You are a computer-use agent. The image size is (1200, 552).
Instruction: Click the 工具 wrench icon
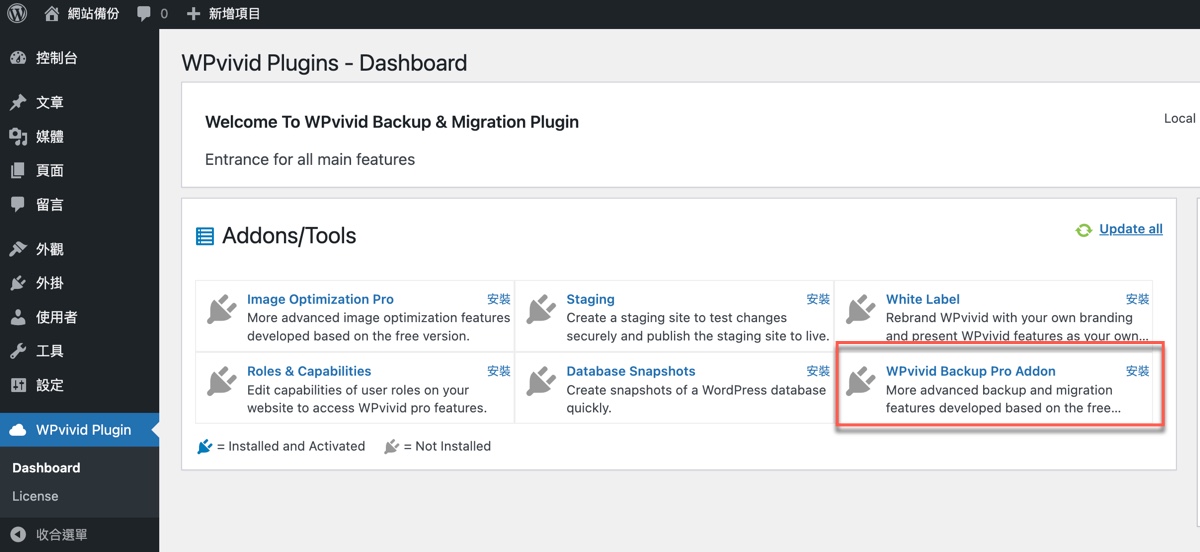pos(18,351)
